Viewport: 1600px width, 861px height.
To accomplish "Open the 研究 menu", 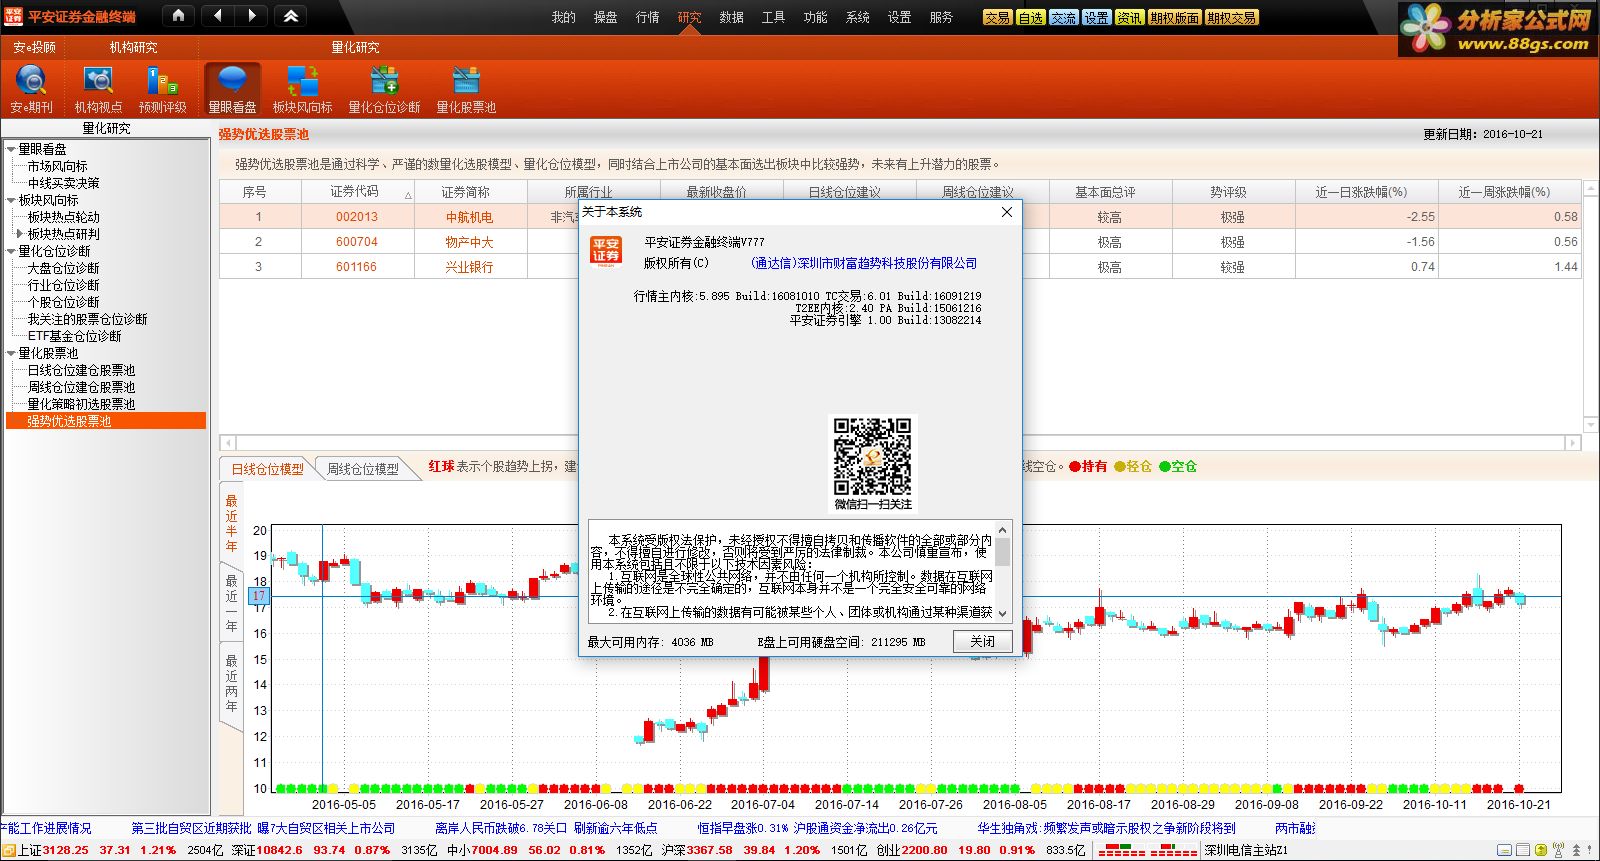I will coord(690,17).
